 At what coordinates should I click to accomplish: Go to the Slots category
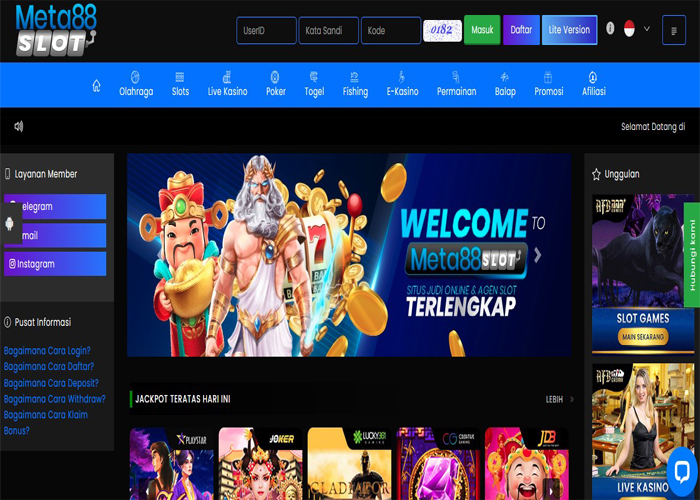pyautogui.click(x=180, y=84)
